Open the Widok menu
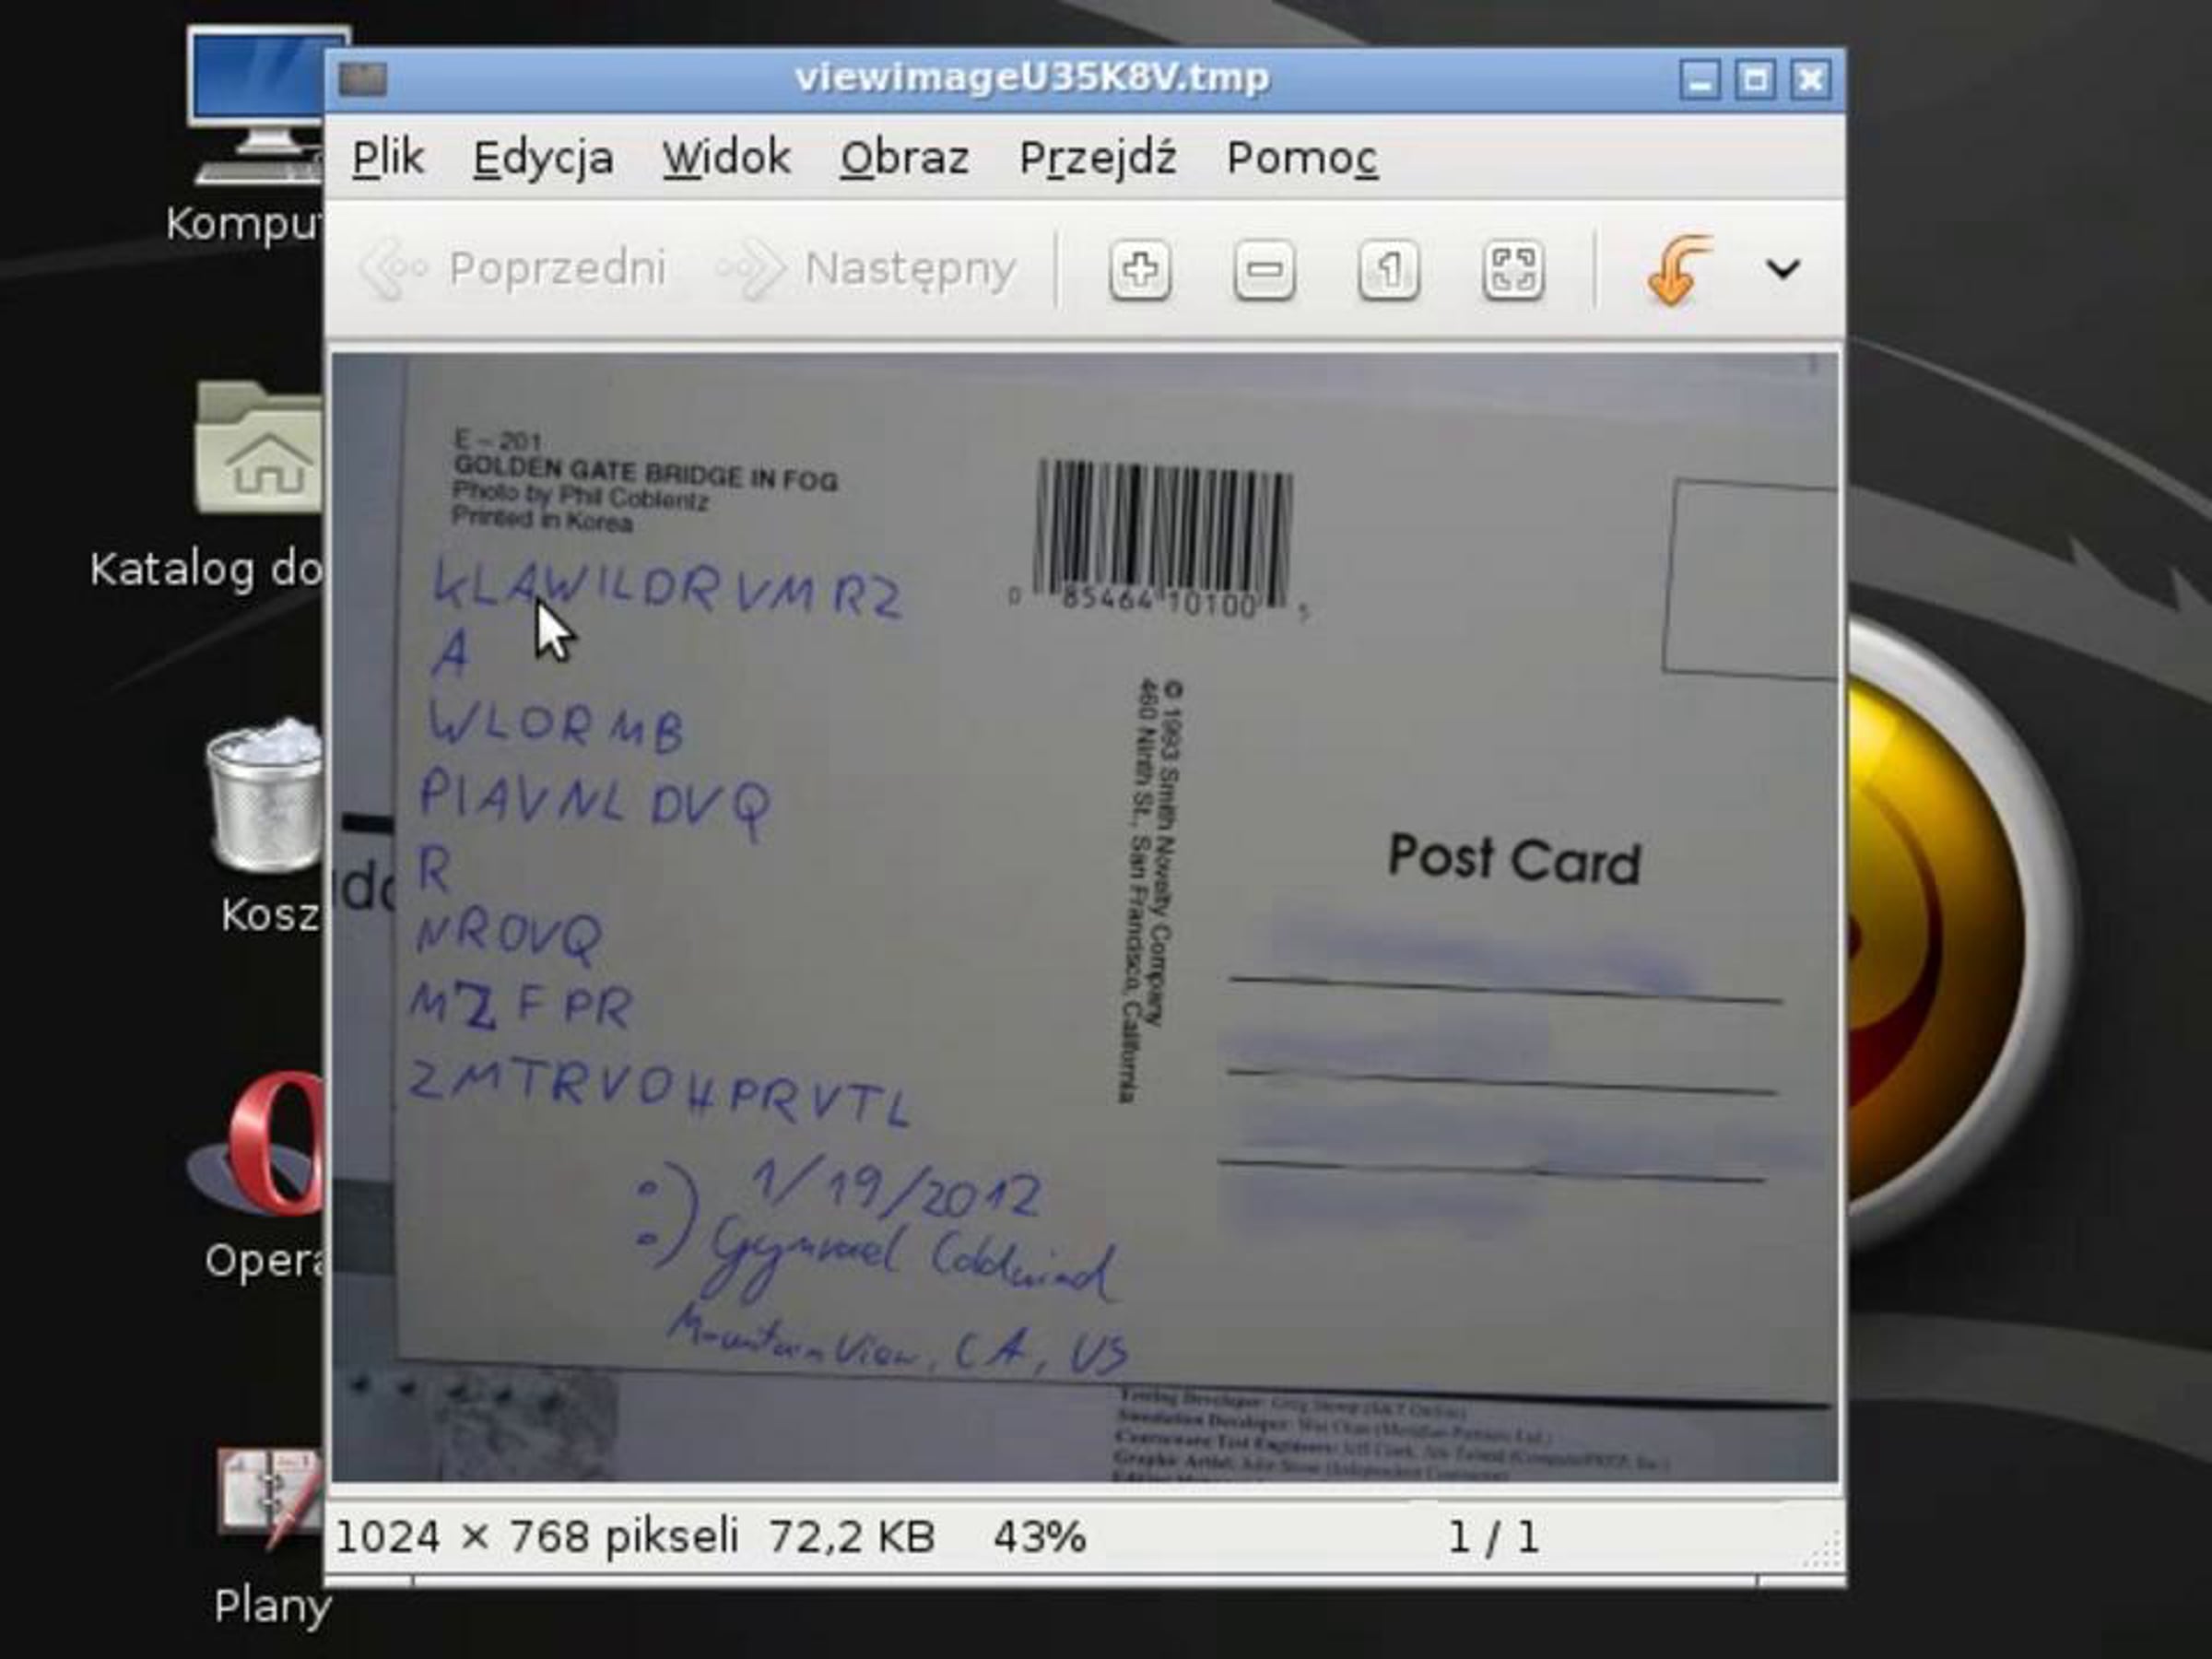Viewport: 2212px width, 1659px height. tap(726, 158)
